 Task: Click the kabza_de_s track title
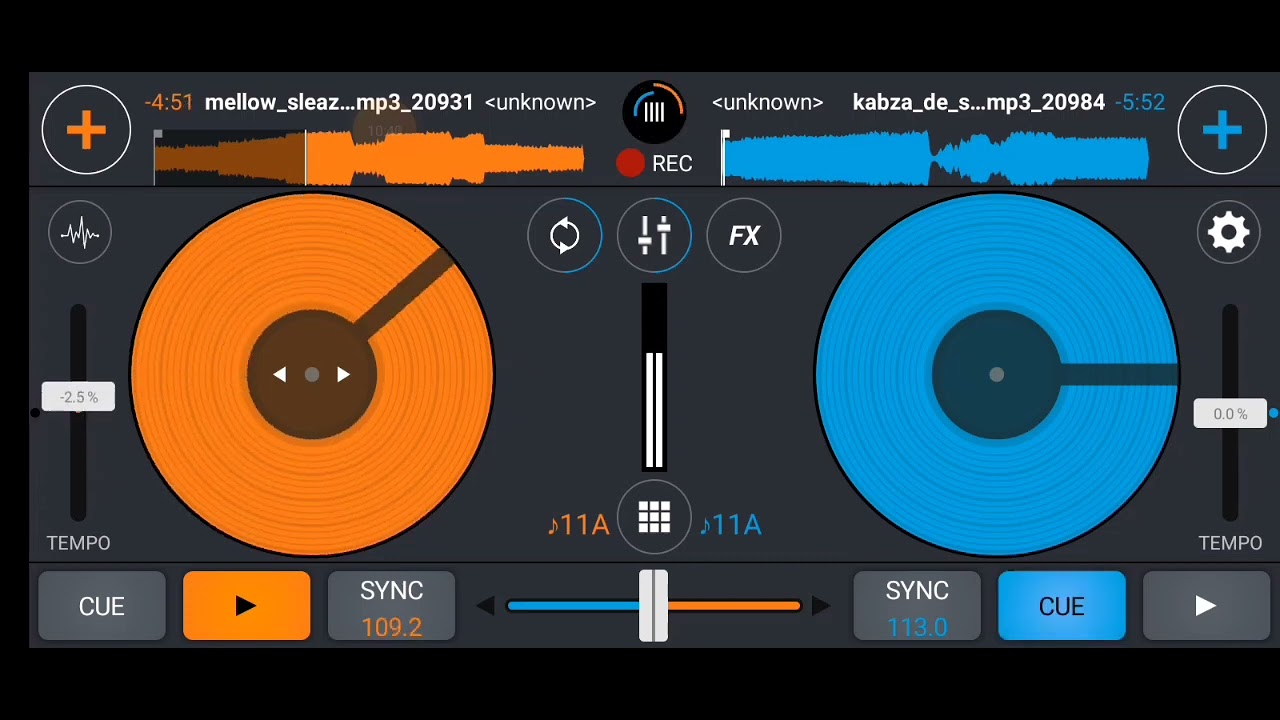[979, 103]
